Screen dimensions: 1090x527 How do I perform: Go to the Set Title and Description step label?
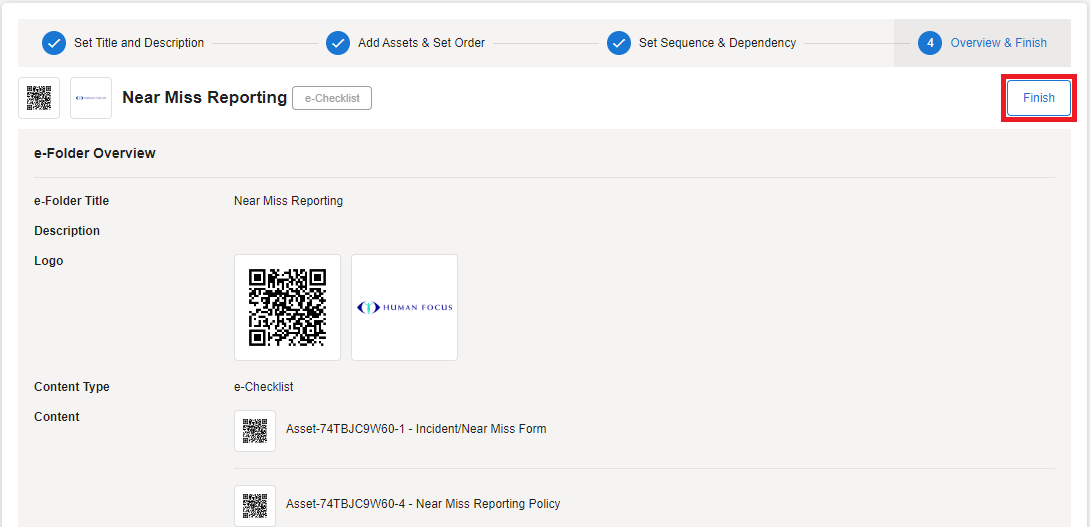pyautogui.click(x=139, y=43)
